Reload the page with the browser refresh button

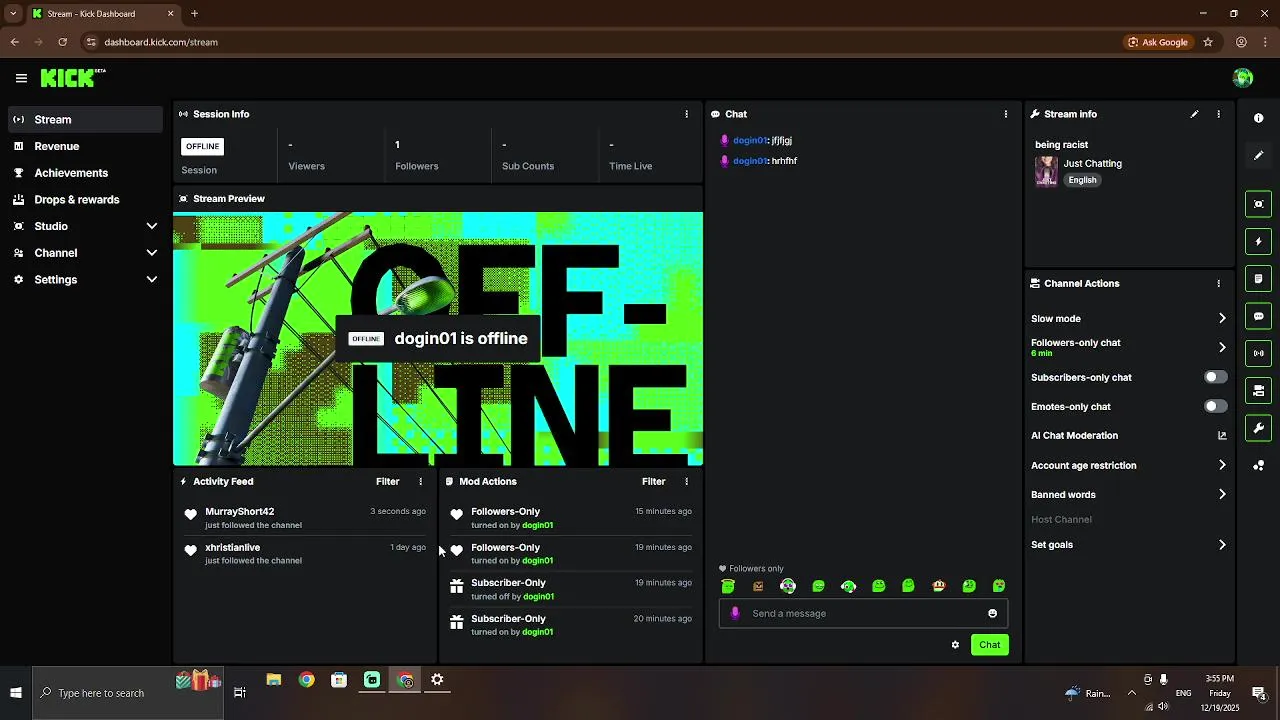pos(62,42)
